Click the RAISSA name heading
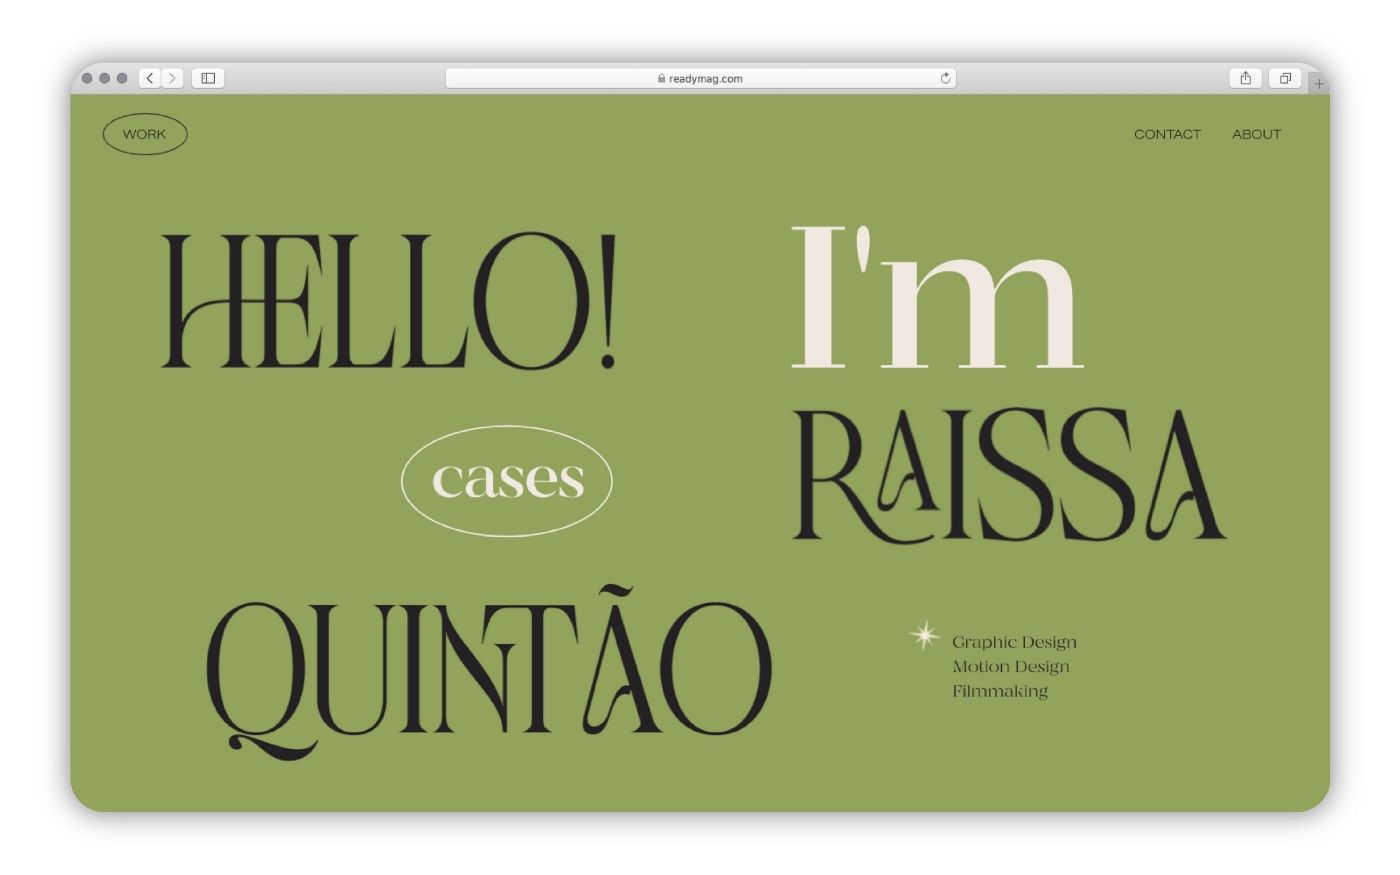Image resolution: width=1400 pixels, height=875 pixels. [1010, 476]
